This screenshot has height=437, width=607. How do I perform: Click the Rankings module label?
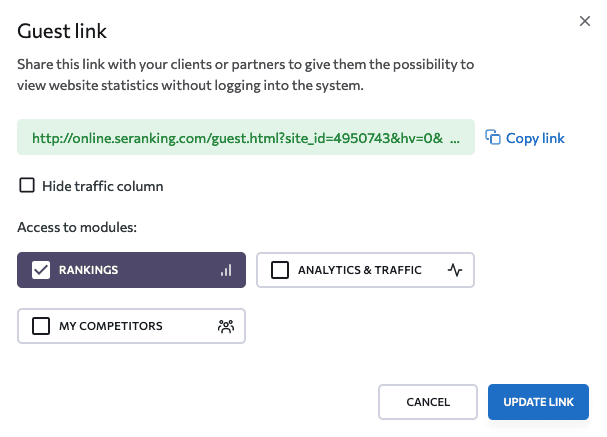coord(89,270)
